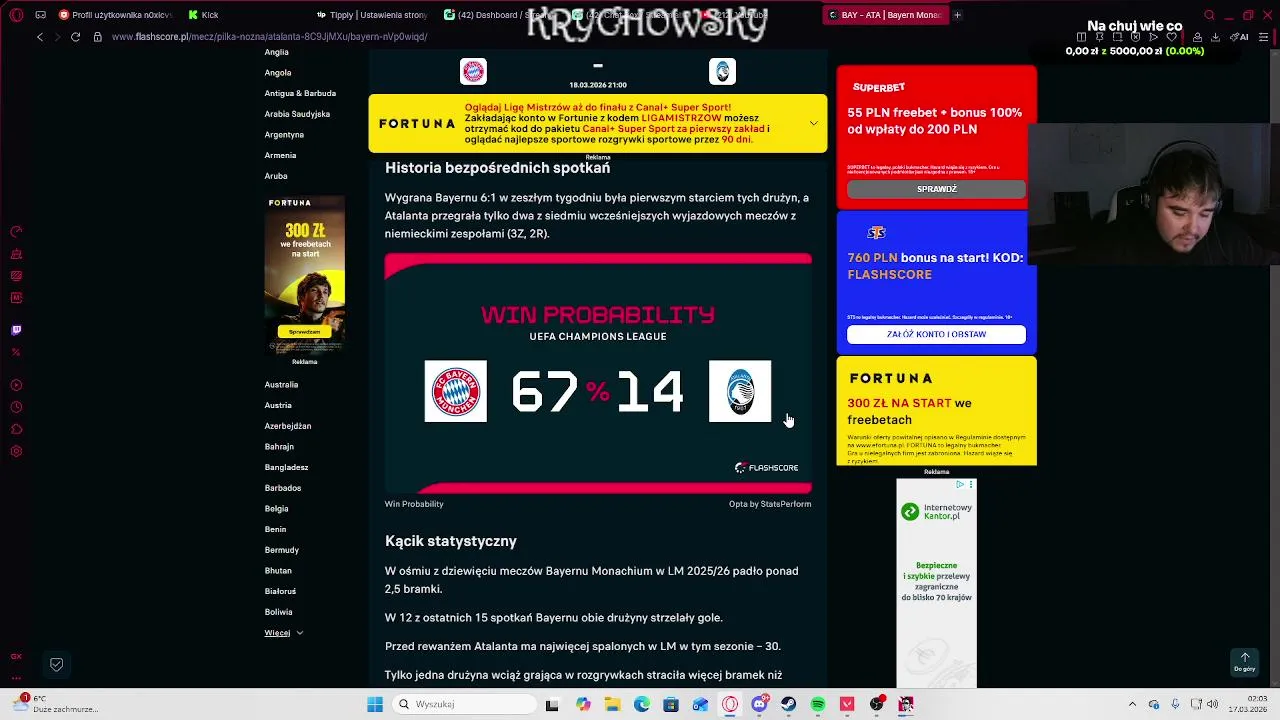The width and height of the screenshot is (1280, 720).
Task: Go back with the browser back arrow
Action: pos(40,37)
